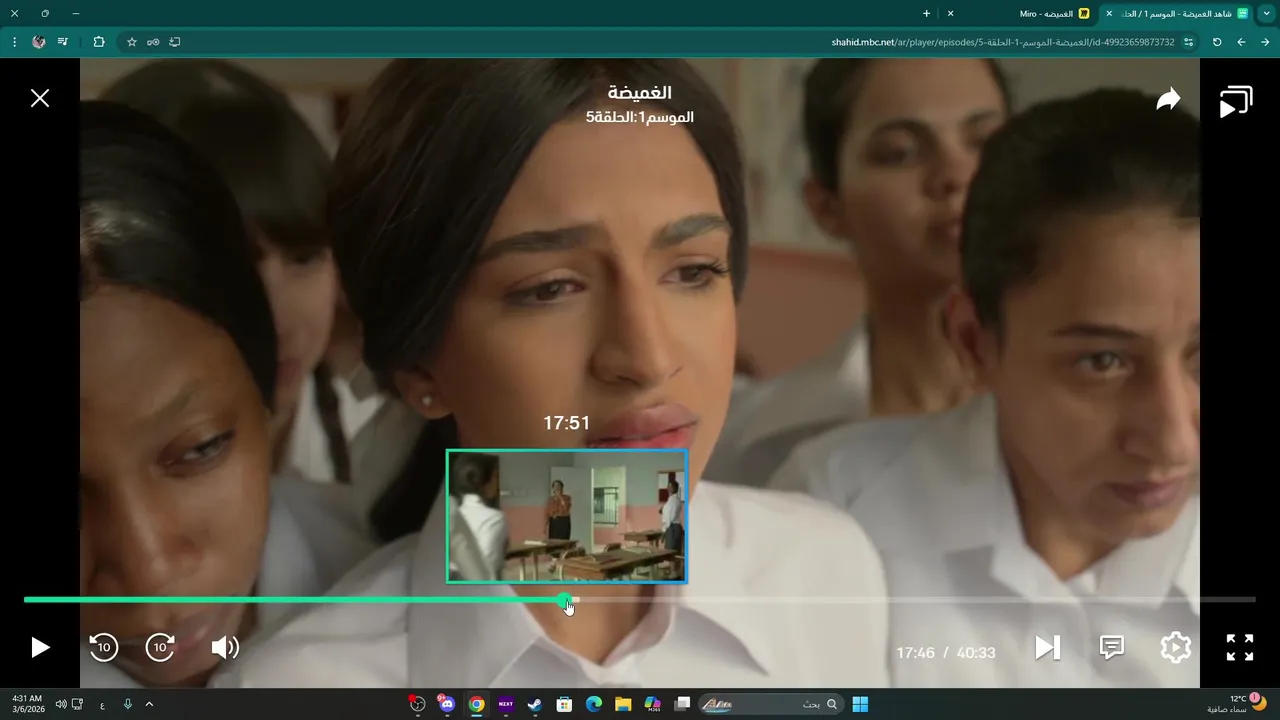This screenshot has height=720, width=1280.
Task: Open Discord from the taskbar
Action: (447, 704)
